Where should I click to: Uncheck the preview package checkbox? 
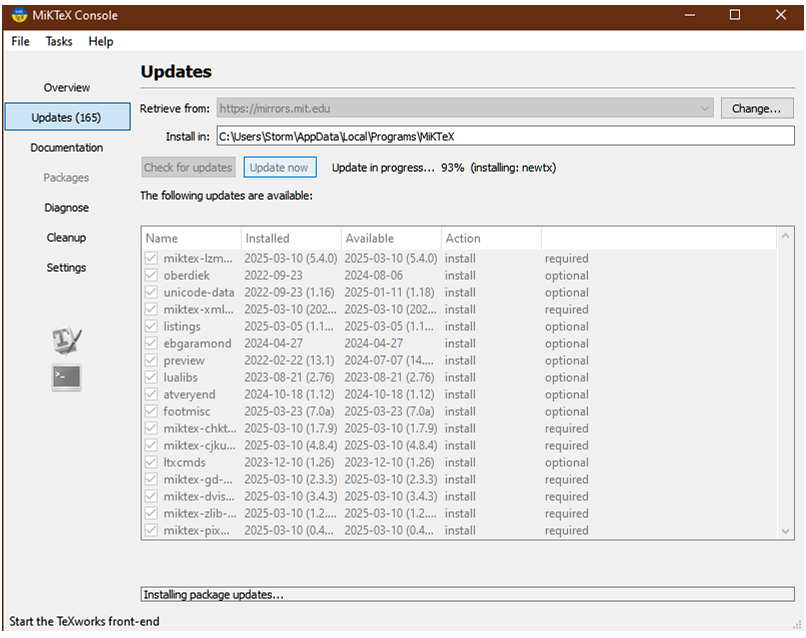click(x=151, y=360)
